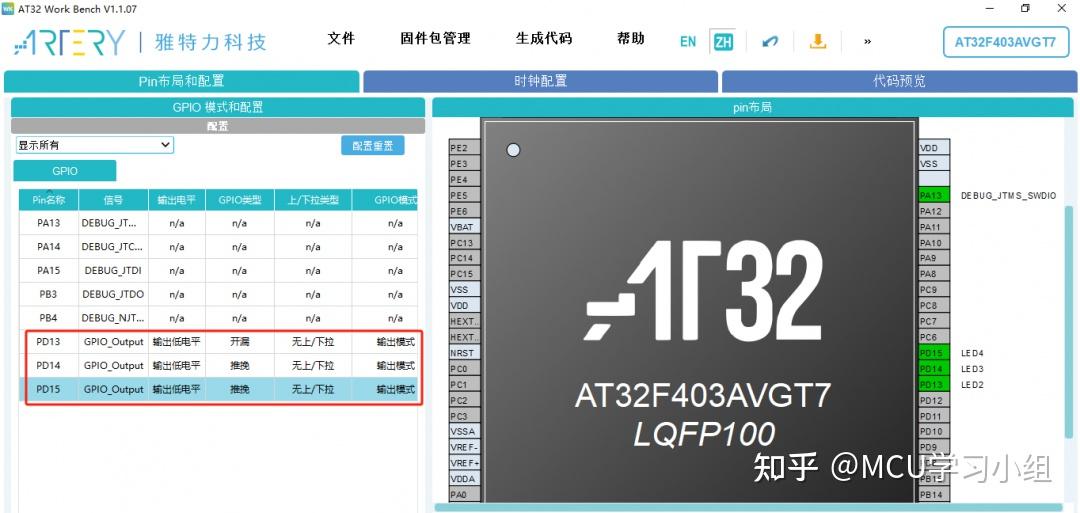
Task: Click the undo arrow toolbar icon
Action: coord(770,41)
